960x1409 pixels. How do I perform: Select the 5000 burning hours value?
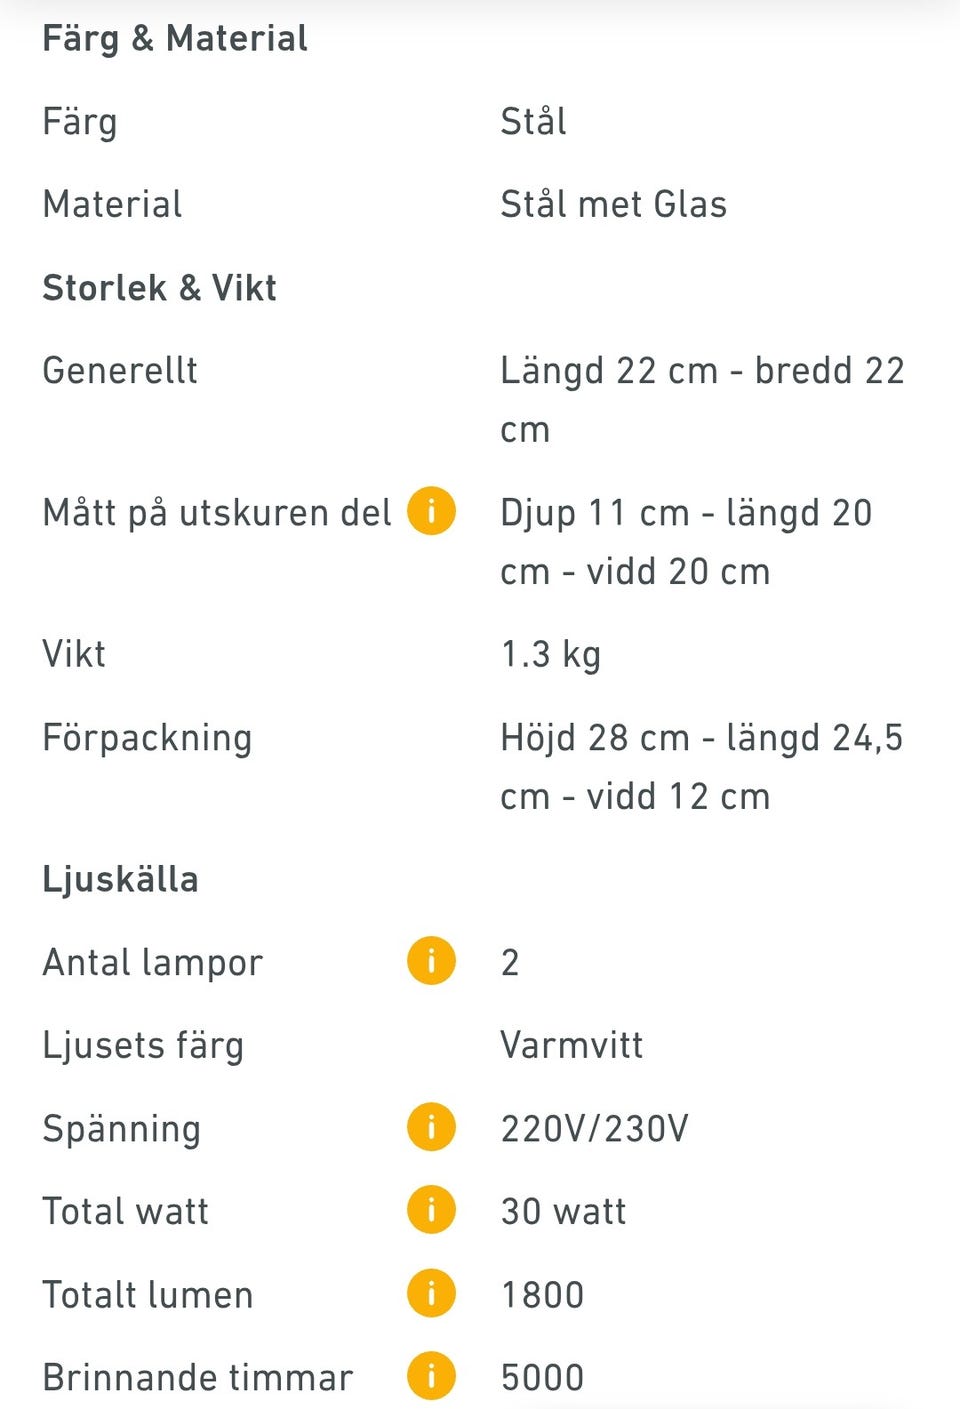tap(542, 1377)
